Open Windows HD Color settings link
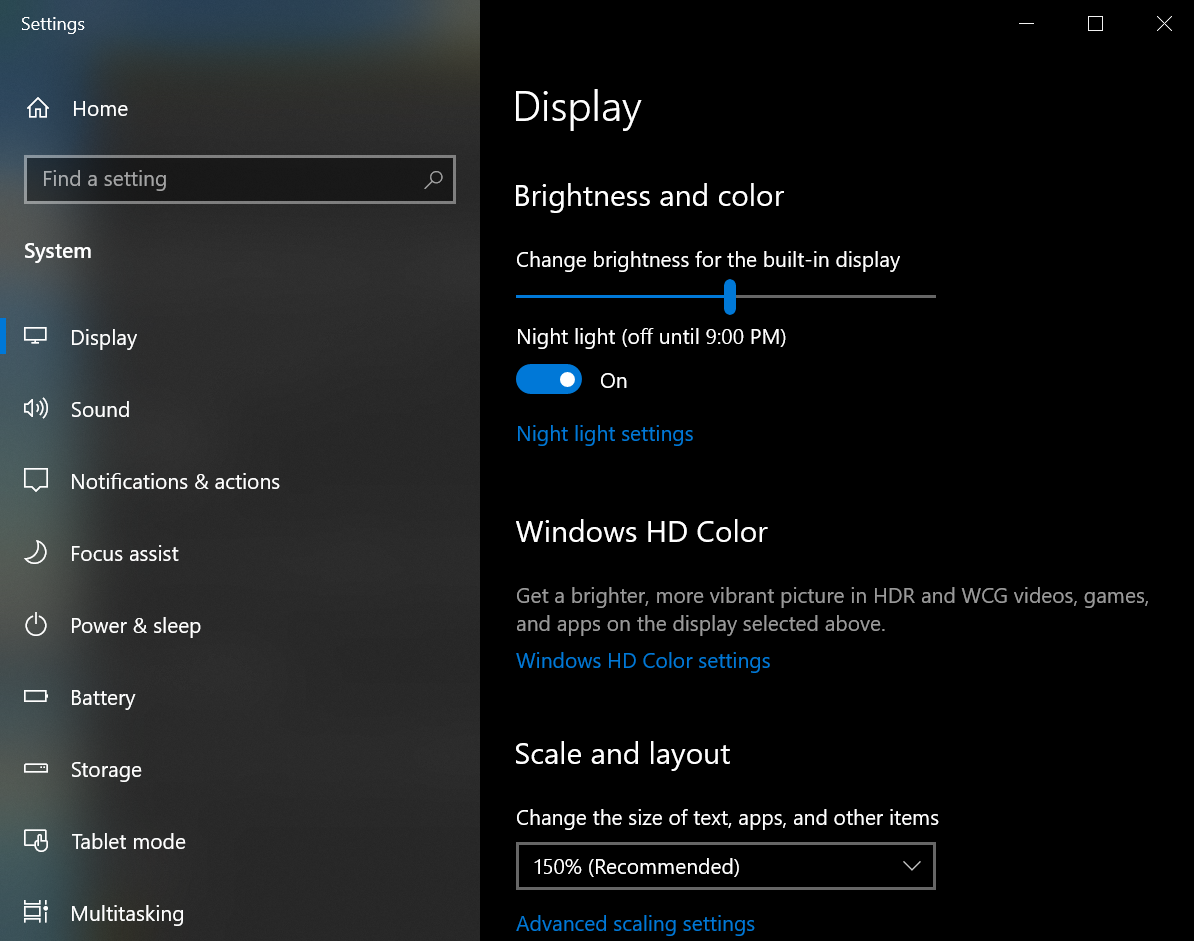The image size is (1194, 941). pos(643,661)
